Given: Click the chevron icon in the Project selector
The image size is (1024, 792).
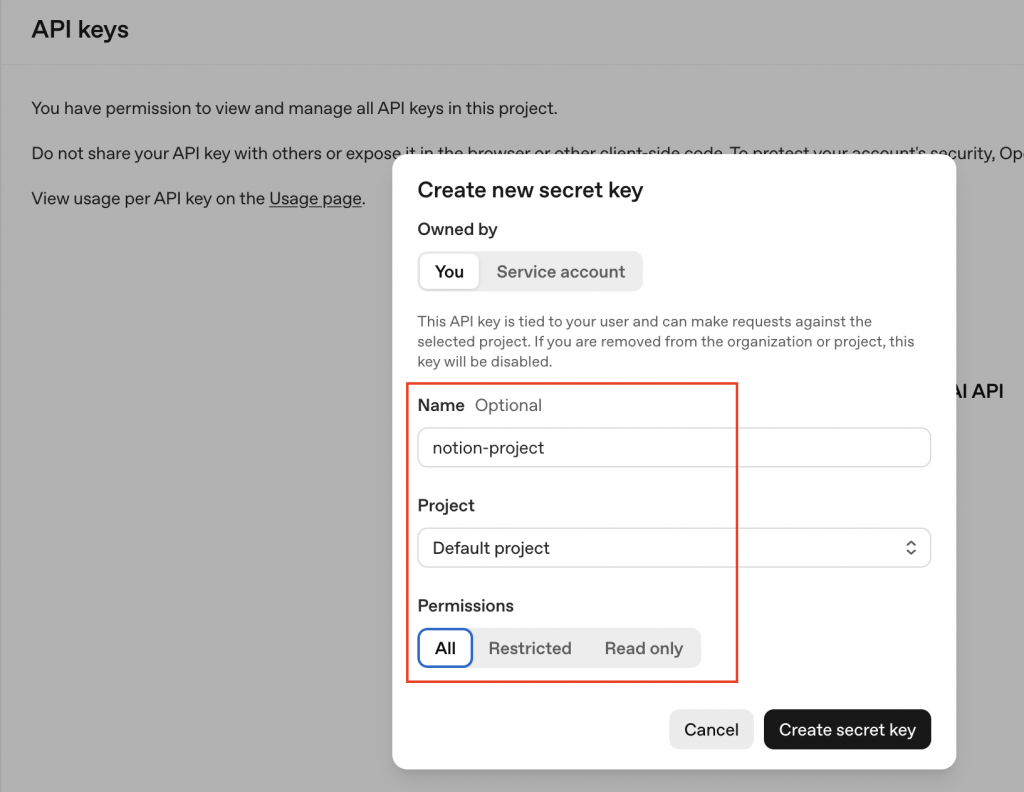Looking at the screenshot, I should click(x=910, y=548).
